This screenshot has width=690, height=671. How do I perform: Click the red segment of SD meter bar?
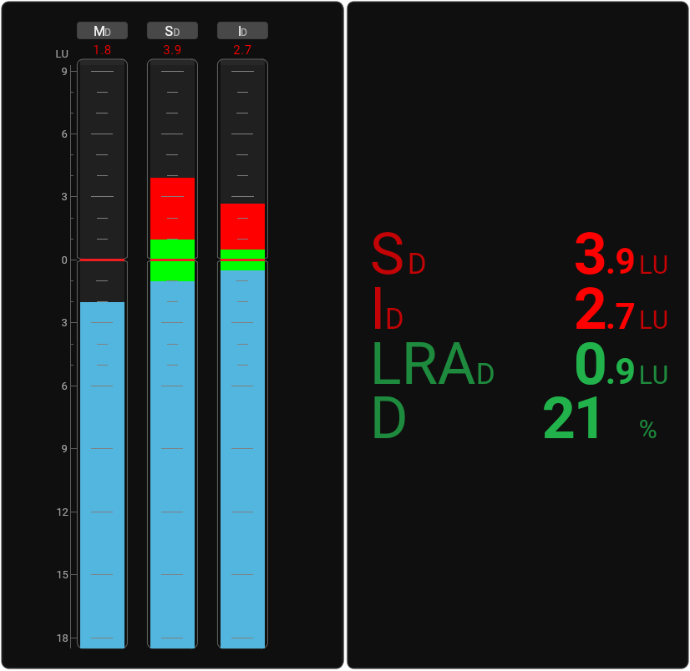click(x=172, y=208)
